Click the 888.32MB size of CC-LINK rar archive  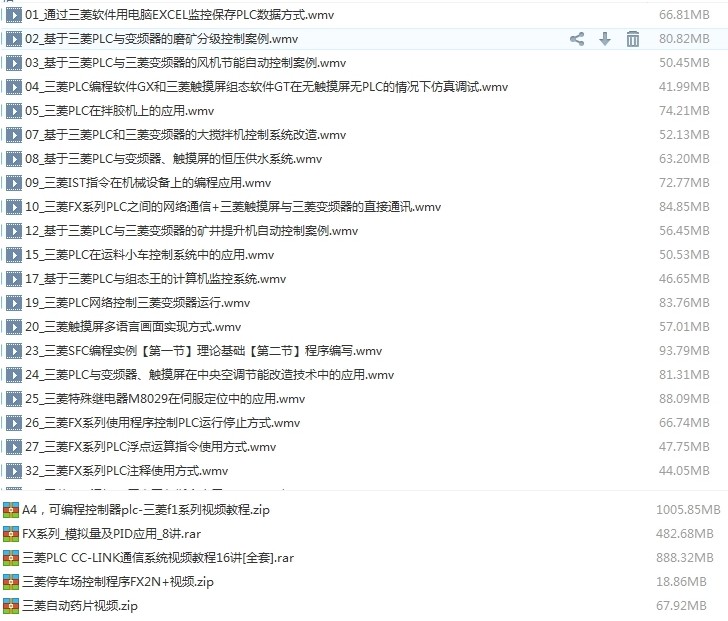(x=685, y=558)
